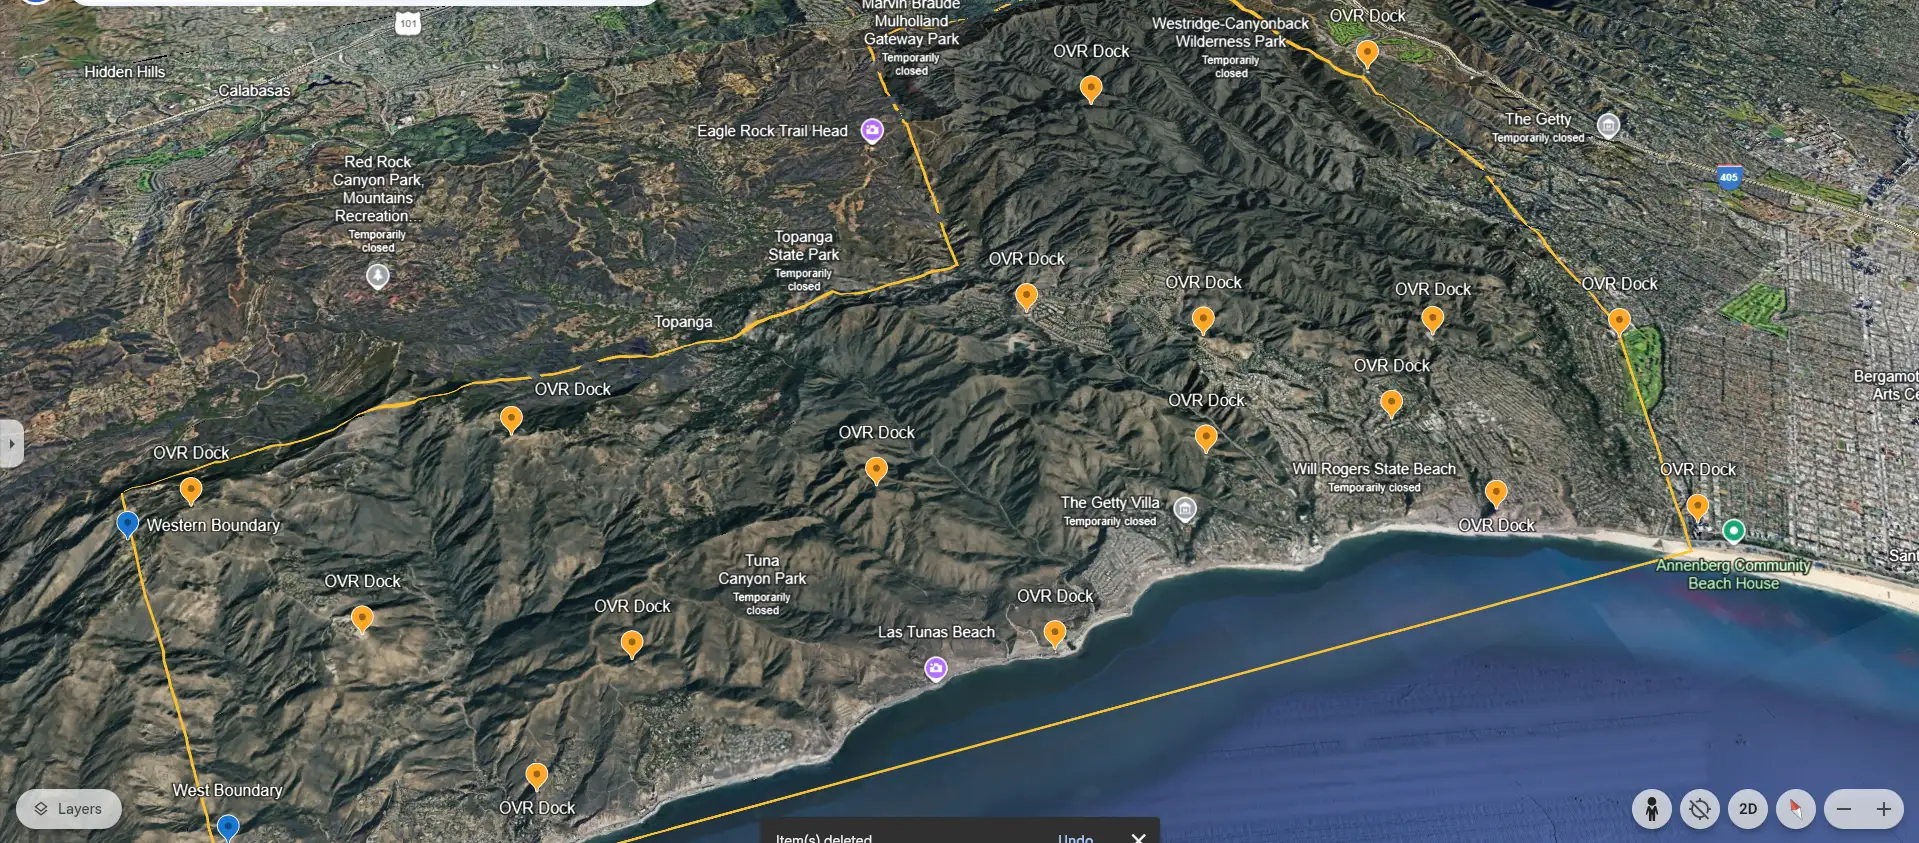The image size is (1919, 843).
Task: Select the Western Boundary blue pin
Action: (127, 525)
